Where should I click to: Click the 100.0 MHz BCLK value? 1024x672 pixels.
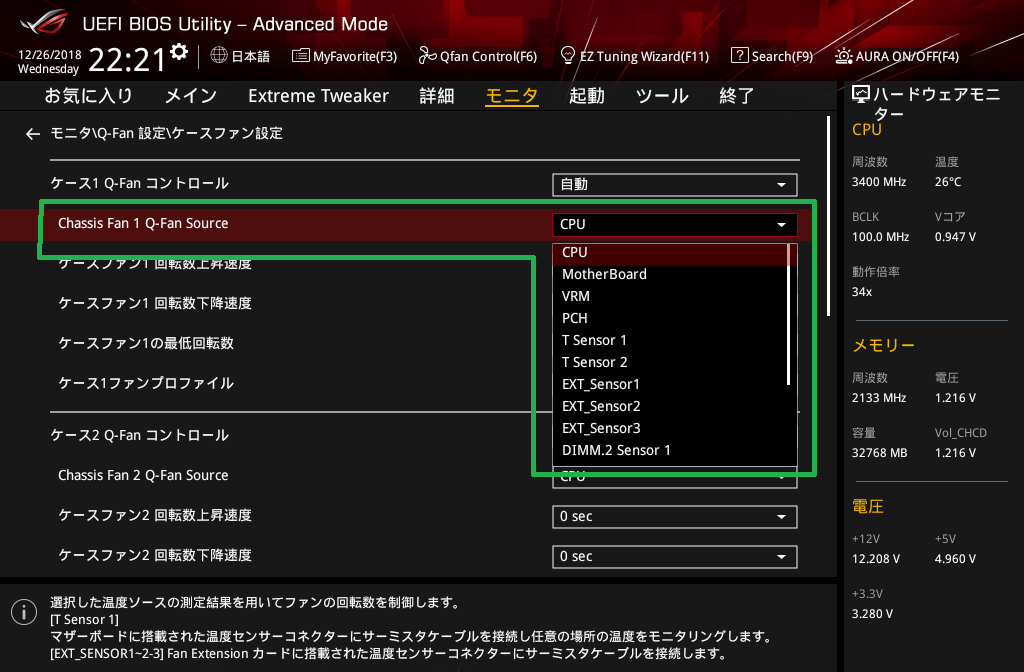[x=880, y=237]
